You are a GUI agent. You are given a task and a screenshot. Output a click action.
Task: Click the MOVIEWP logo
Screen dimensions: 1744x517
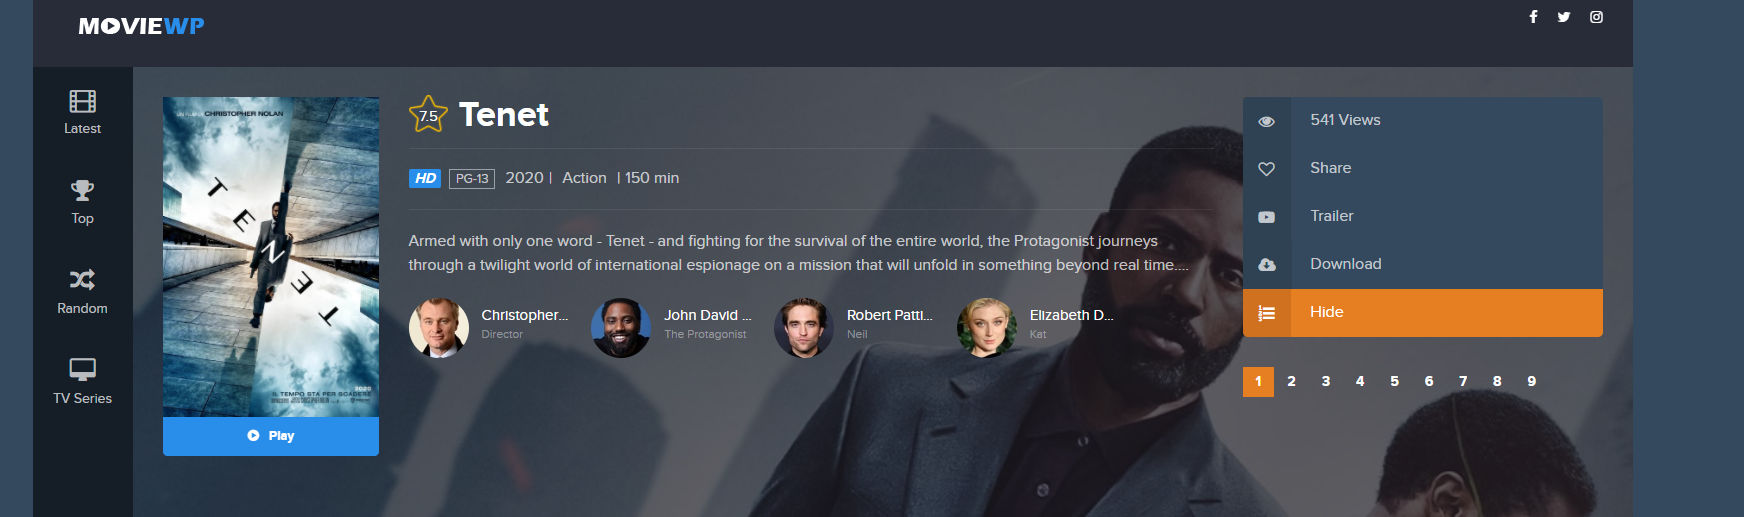[141, 26]
